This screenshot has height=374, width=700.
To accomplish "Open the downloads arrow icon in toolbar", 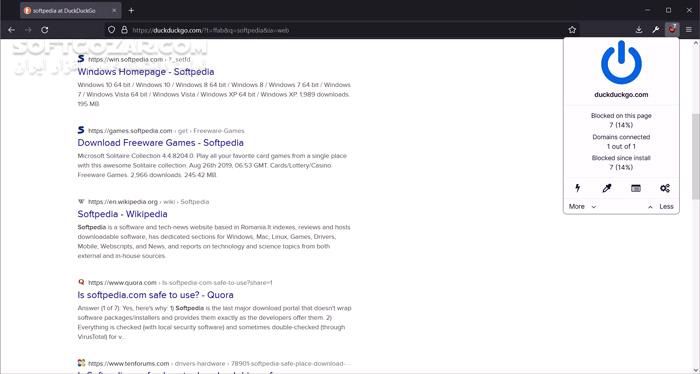I will click(639, 30).
